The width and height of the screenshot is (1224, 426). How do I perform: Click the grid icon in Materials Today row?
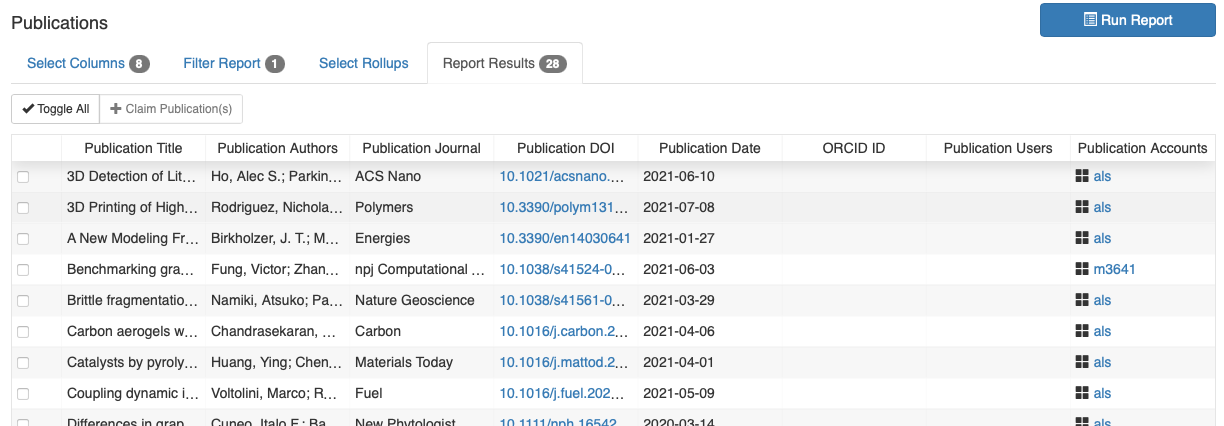(x=1081, y=362)
